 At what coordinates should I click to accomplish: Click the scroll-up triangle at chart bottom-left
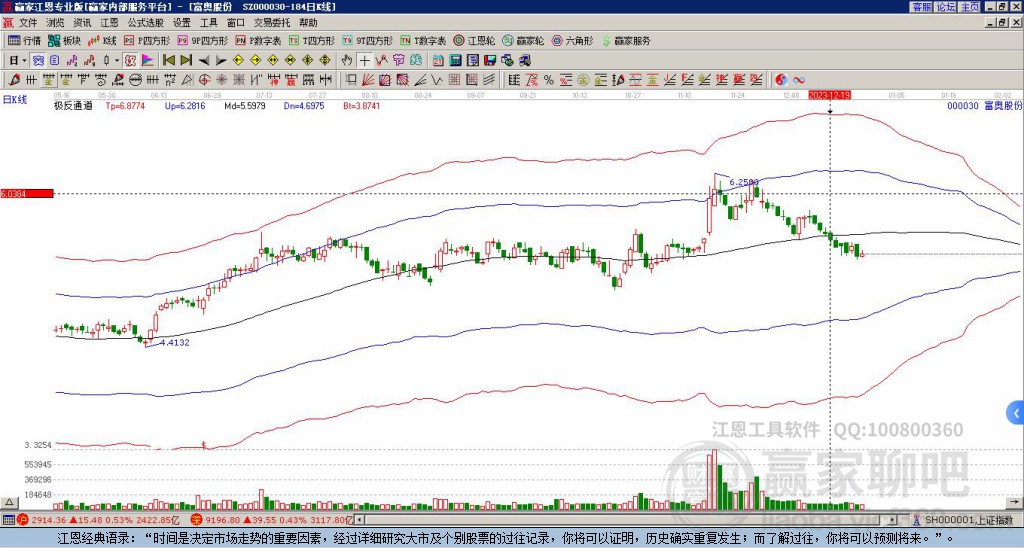click(9, 502)
